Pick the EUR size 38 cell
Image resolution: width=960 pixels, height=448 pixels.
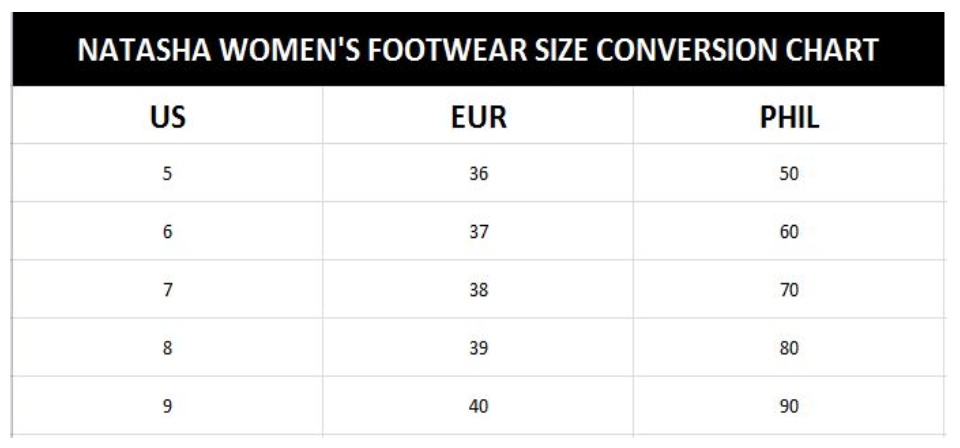[478, 290]
